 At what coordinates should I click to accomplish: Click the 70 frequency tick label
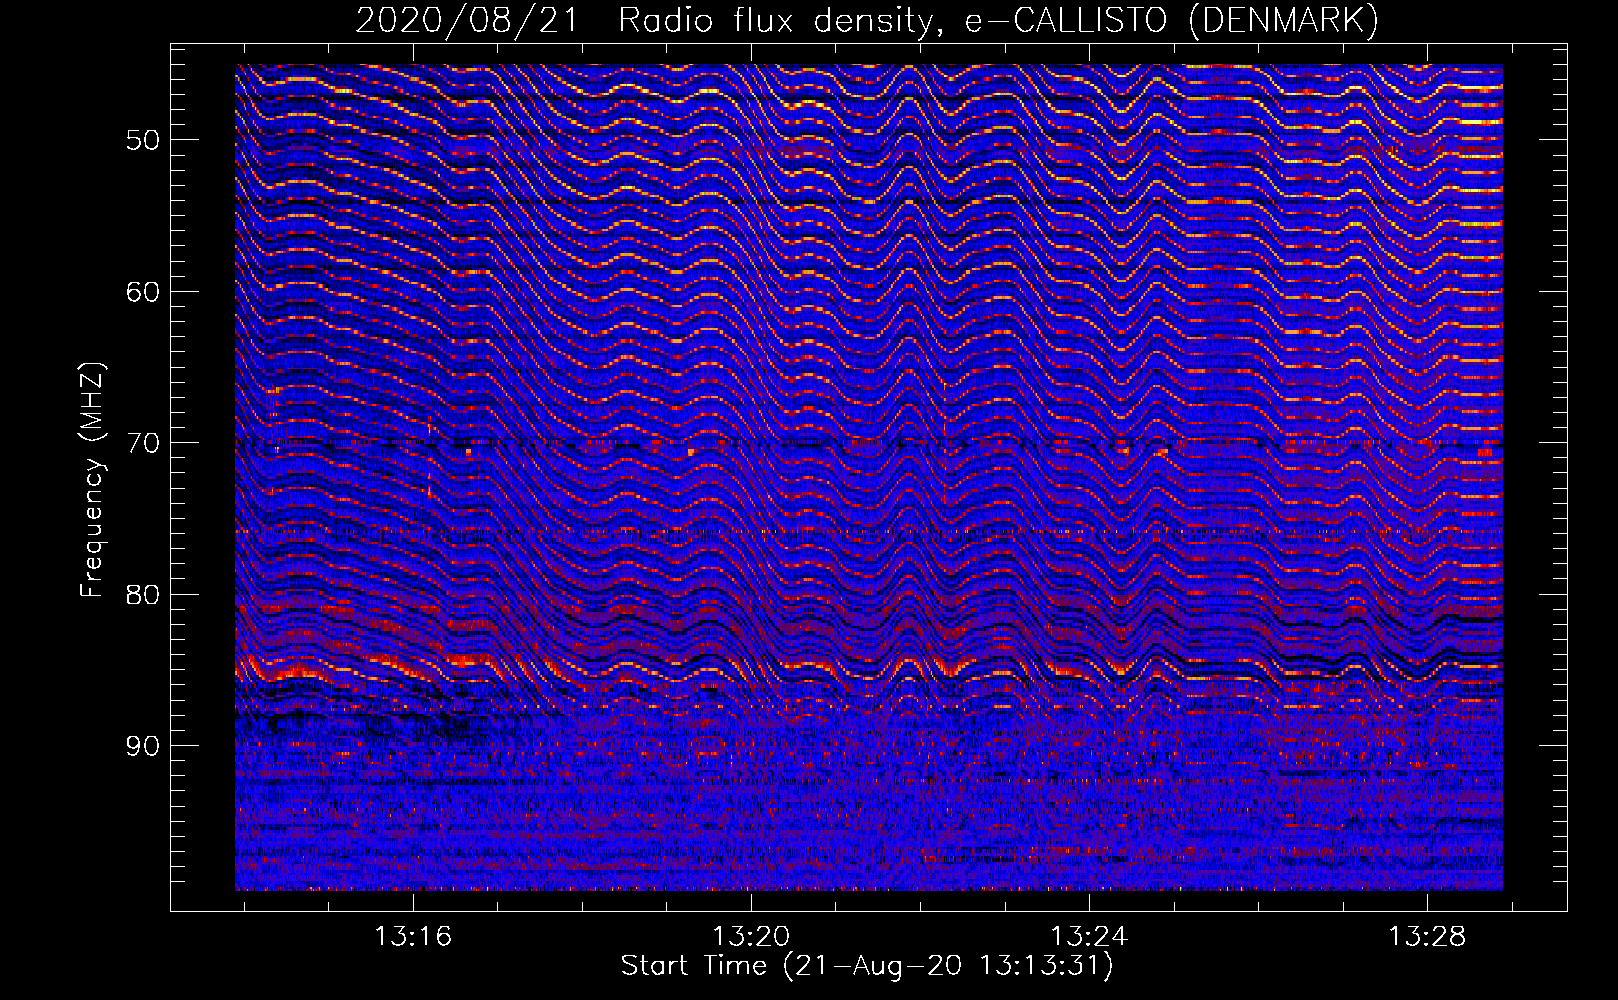click(143, 443)
